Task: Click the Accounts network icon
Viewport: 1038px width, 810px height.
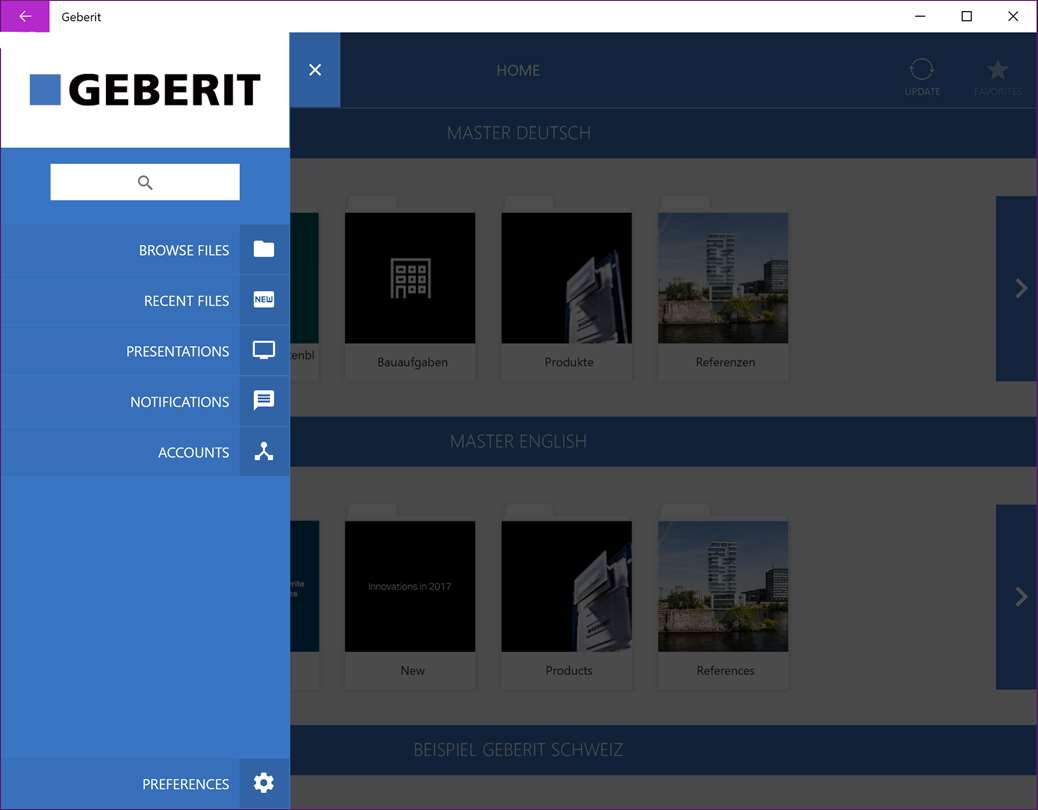Action: (x=264, y=451)
